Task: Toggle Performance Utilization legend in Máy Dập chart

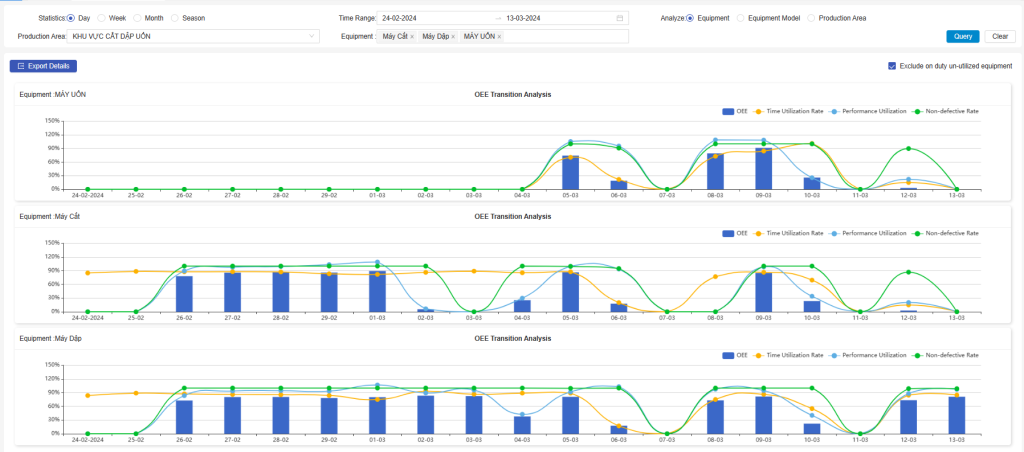Action: [x=867, y=355]
